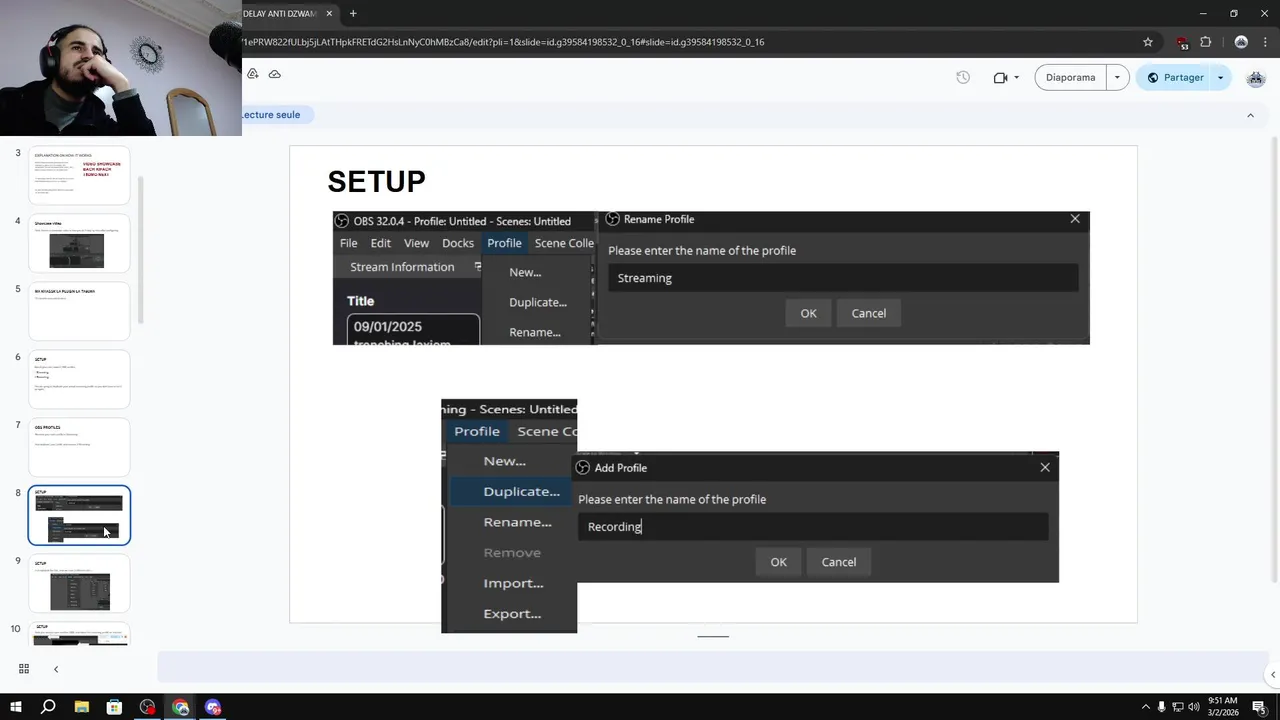
Task: Expand the side panel chevron at bottom right
Action: pyautogui.click(x=1272, y=674)
